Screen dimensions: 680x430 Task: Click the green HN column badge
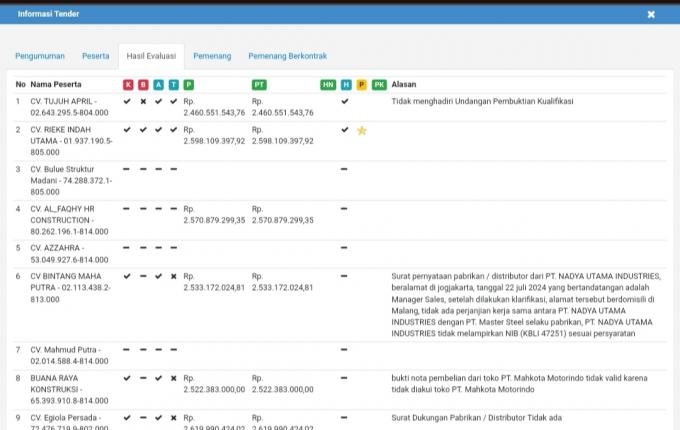pos(328,85)
